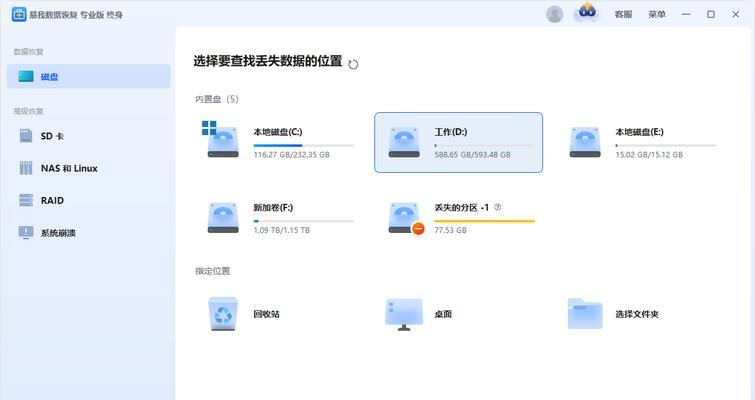Select 丢失的分区 -1 label

(x=461, y=207)
